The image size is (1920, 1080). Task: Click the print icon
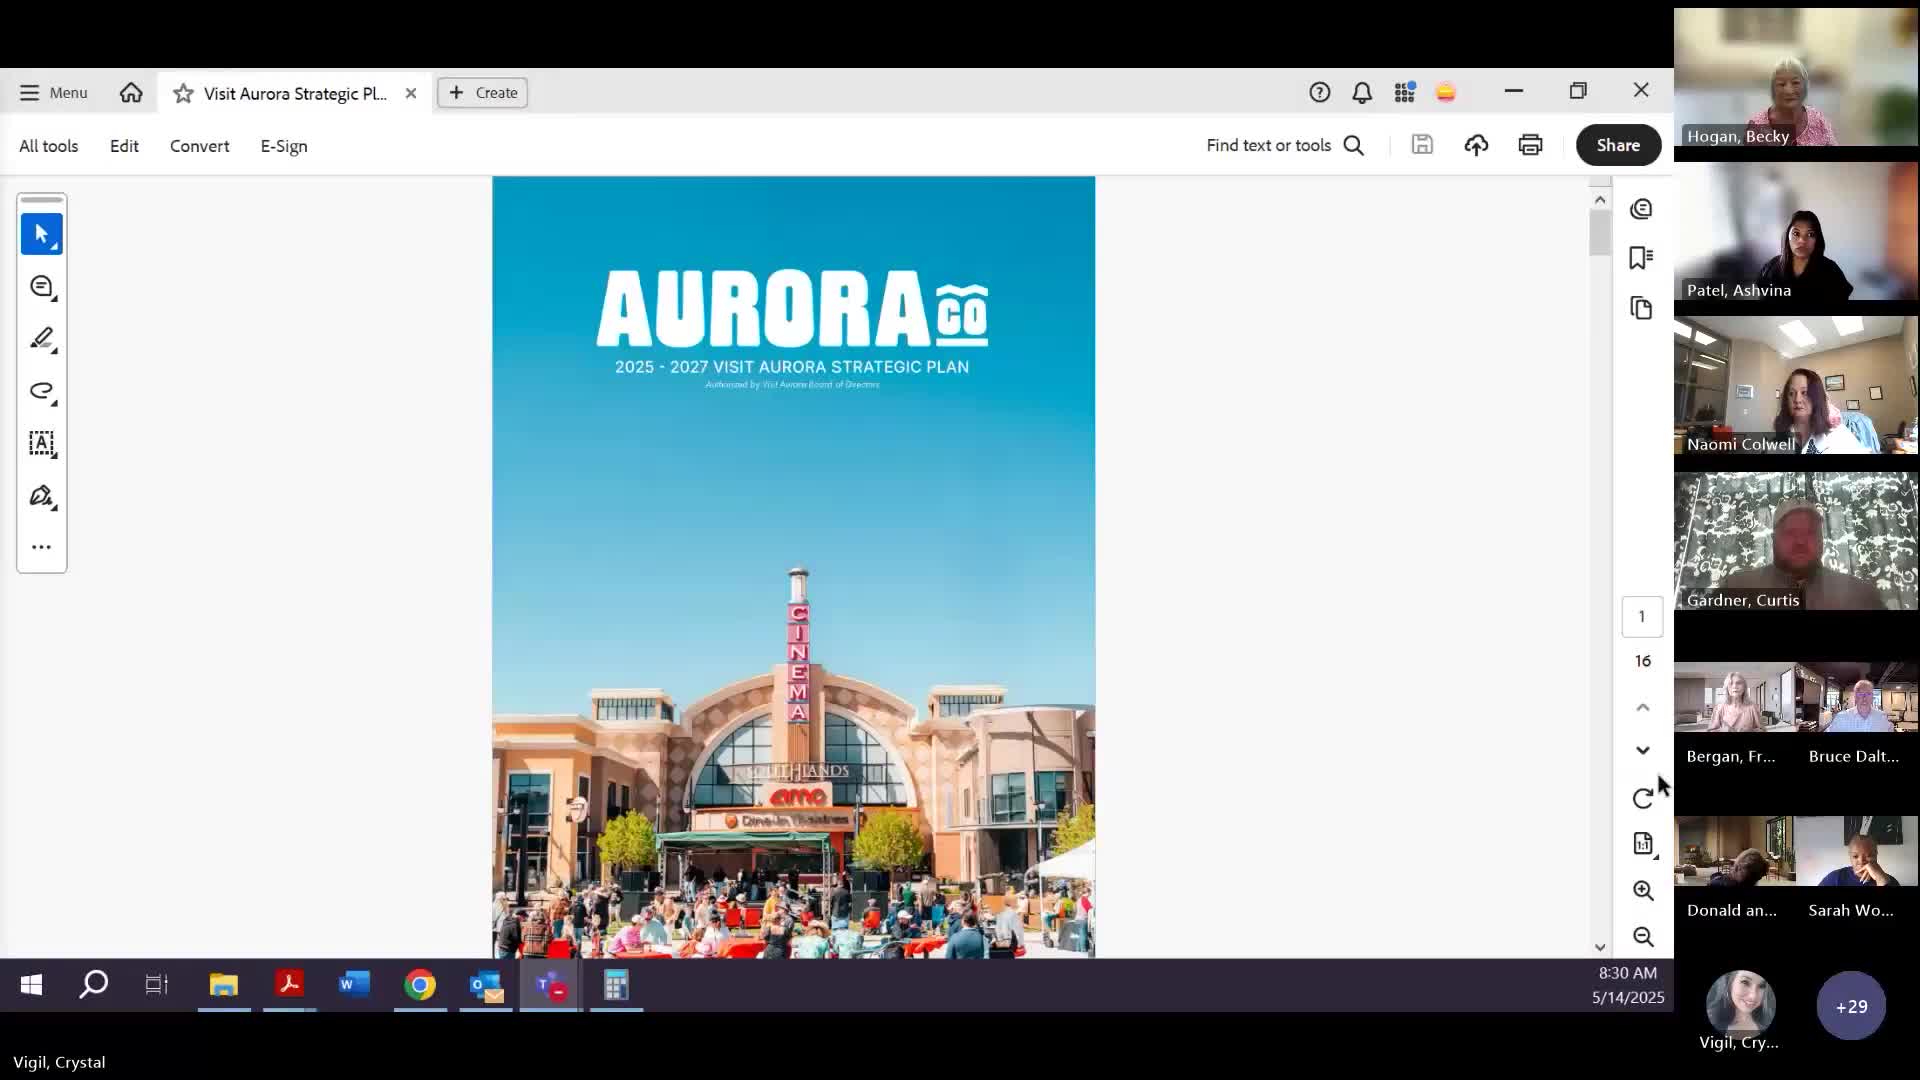[1530, 145]
